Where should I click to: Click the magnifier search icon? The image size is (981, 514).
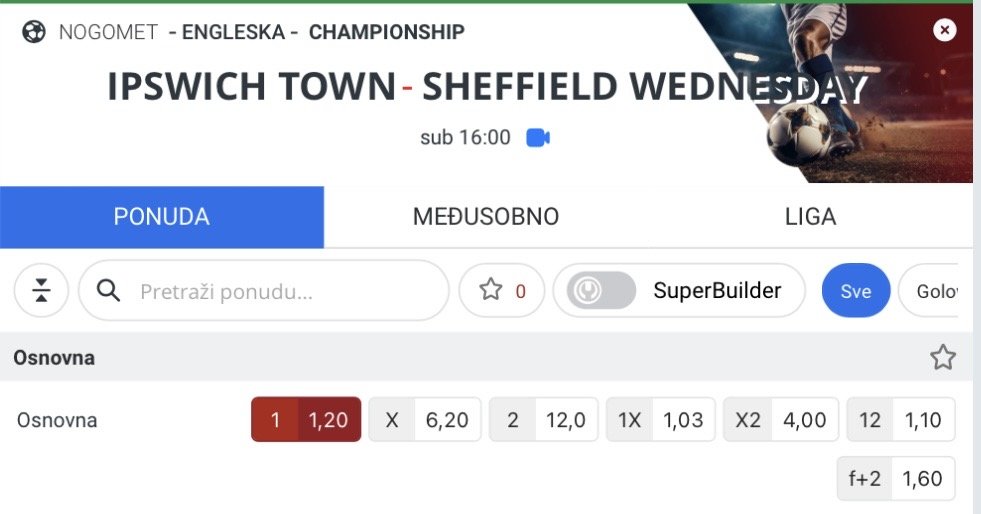(x=109, y=291)
